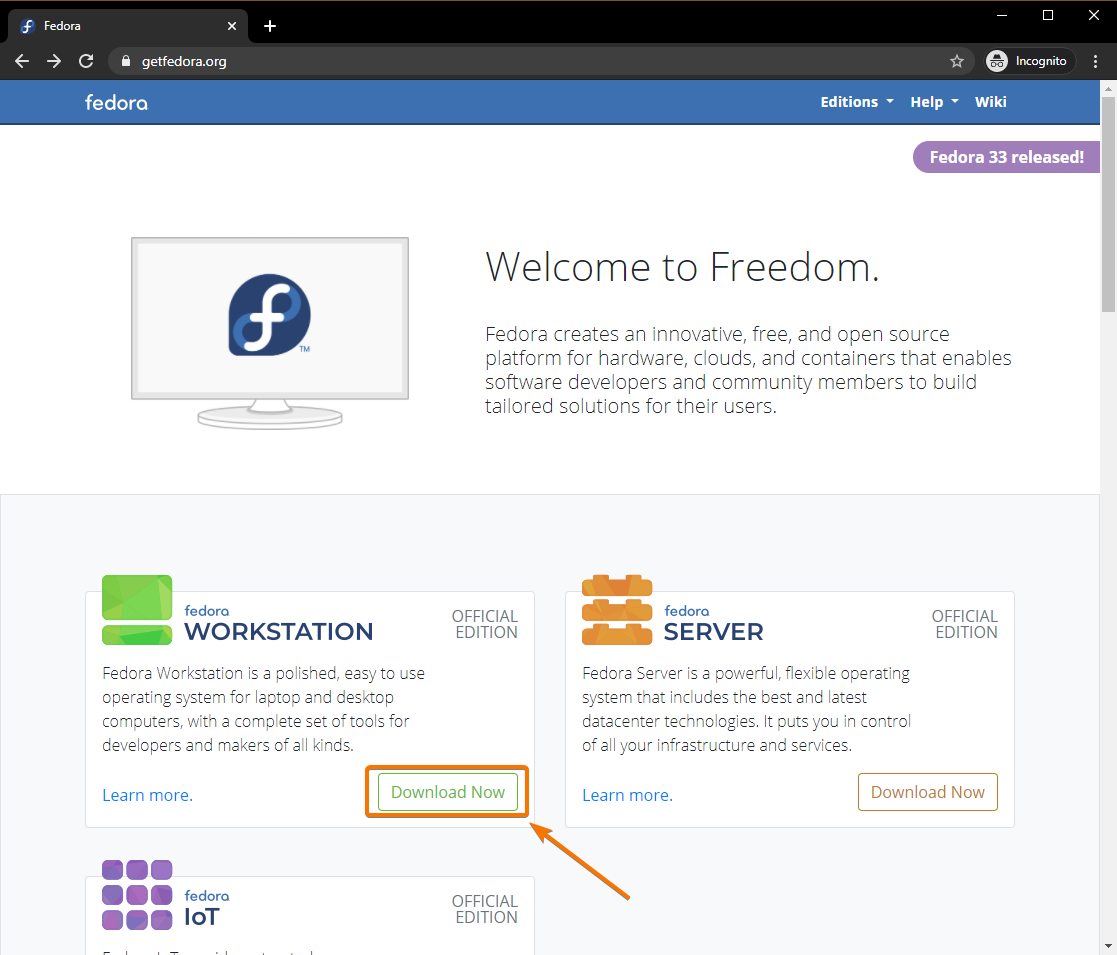1117x955 pixels.
Task: Click Download Now for Fedora Workstation
Action: [x=448, y=792]
